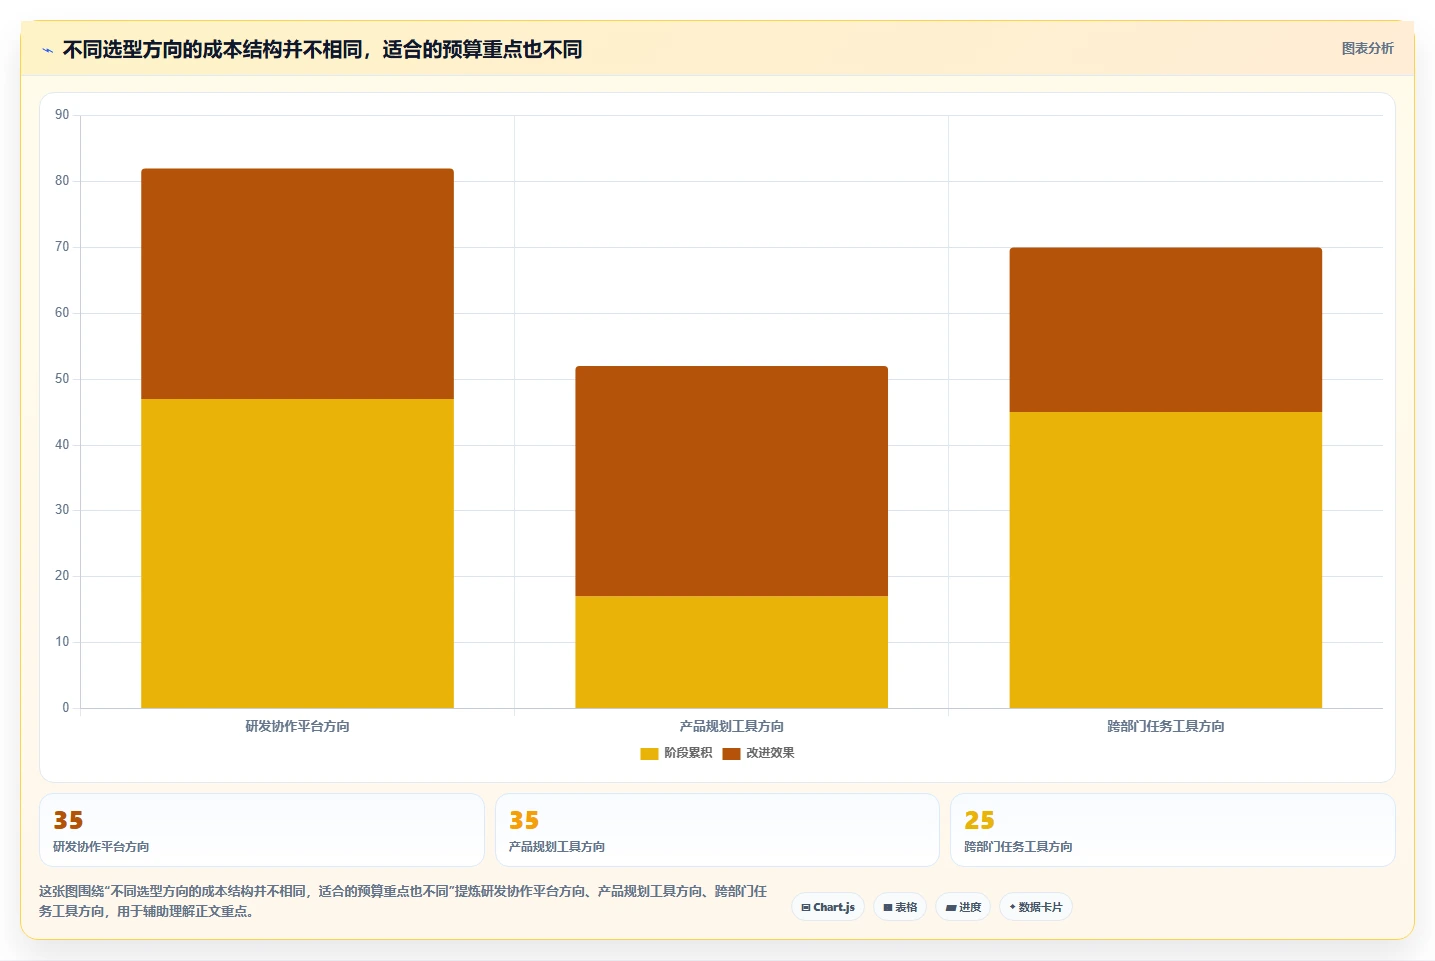Image resolution: width=1435 pixels, height=961 pixels.
Task: Click the icon inside the 表格 tag
Action: click(x=888, y=908)
